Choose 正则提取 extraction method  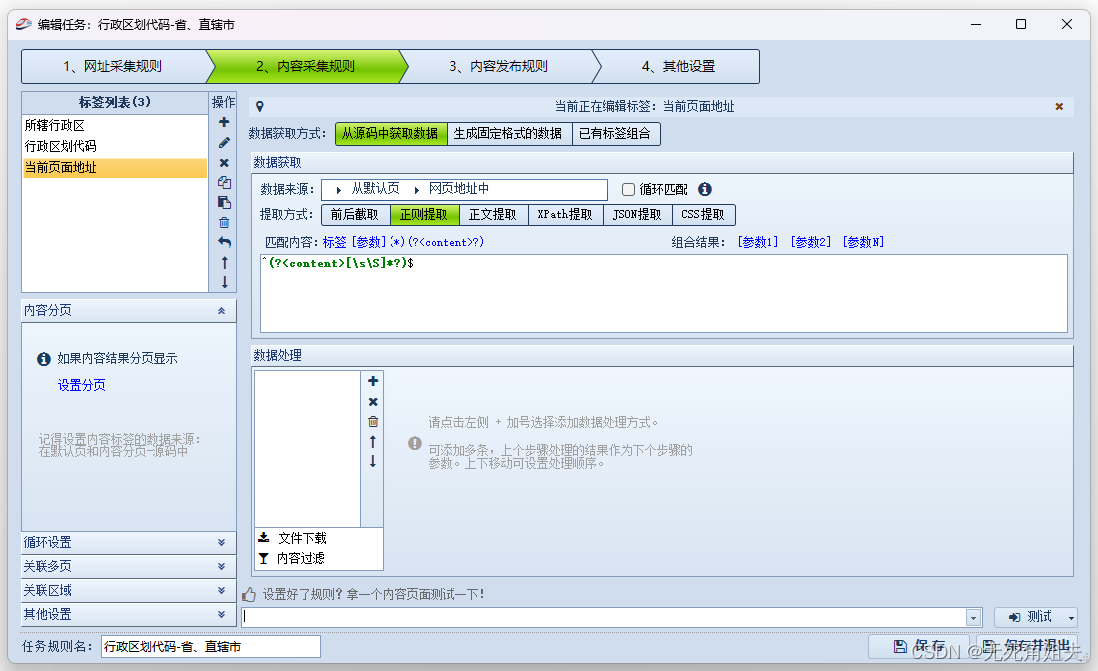point(424,214)
